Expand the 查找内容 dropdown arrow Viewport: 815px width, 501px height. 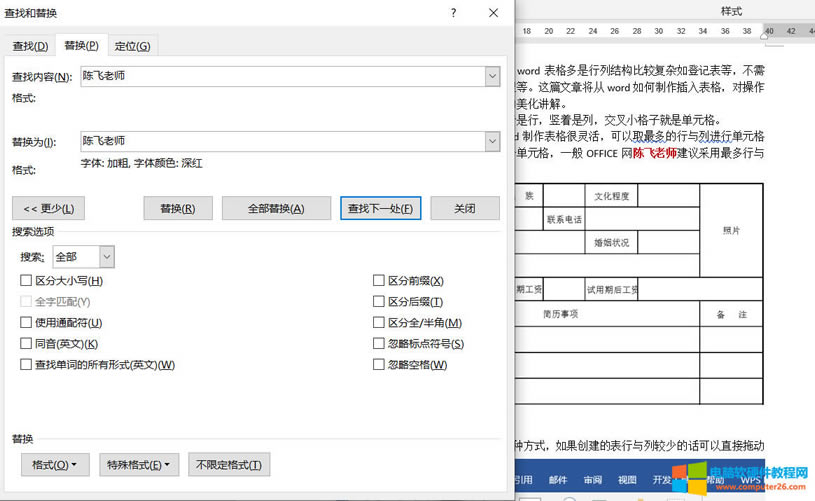tap(491, 77)
